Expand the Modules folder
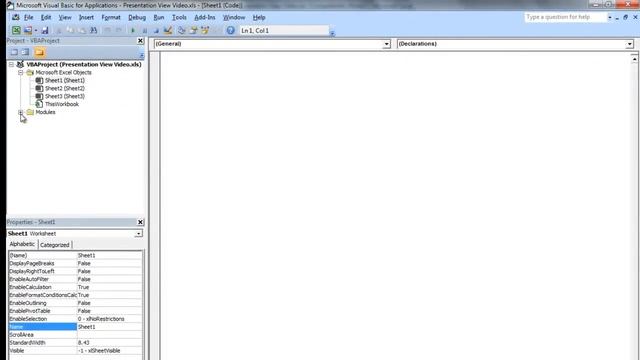The width and height of the screenshot is (640, 360). (x=20, y=112)
